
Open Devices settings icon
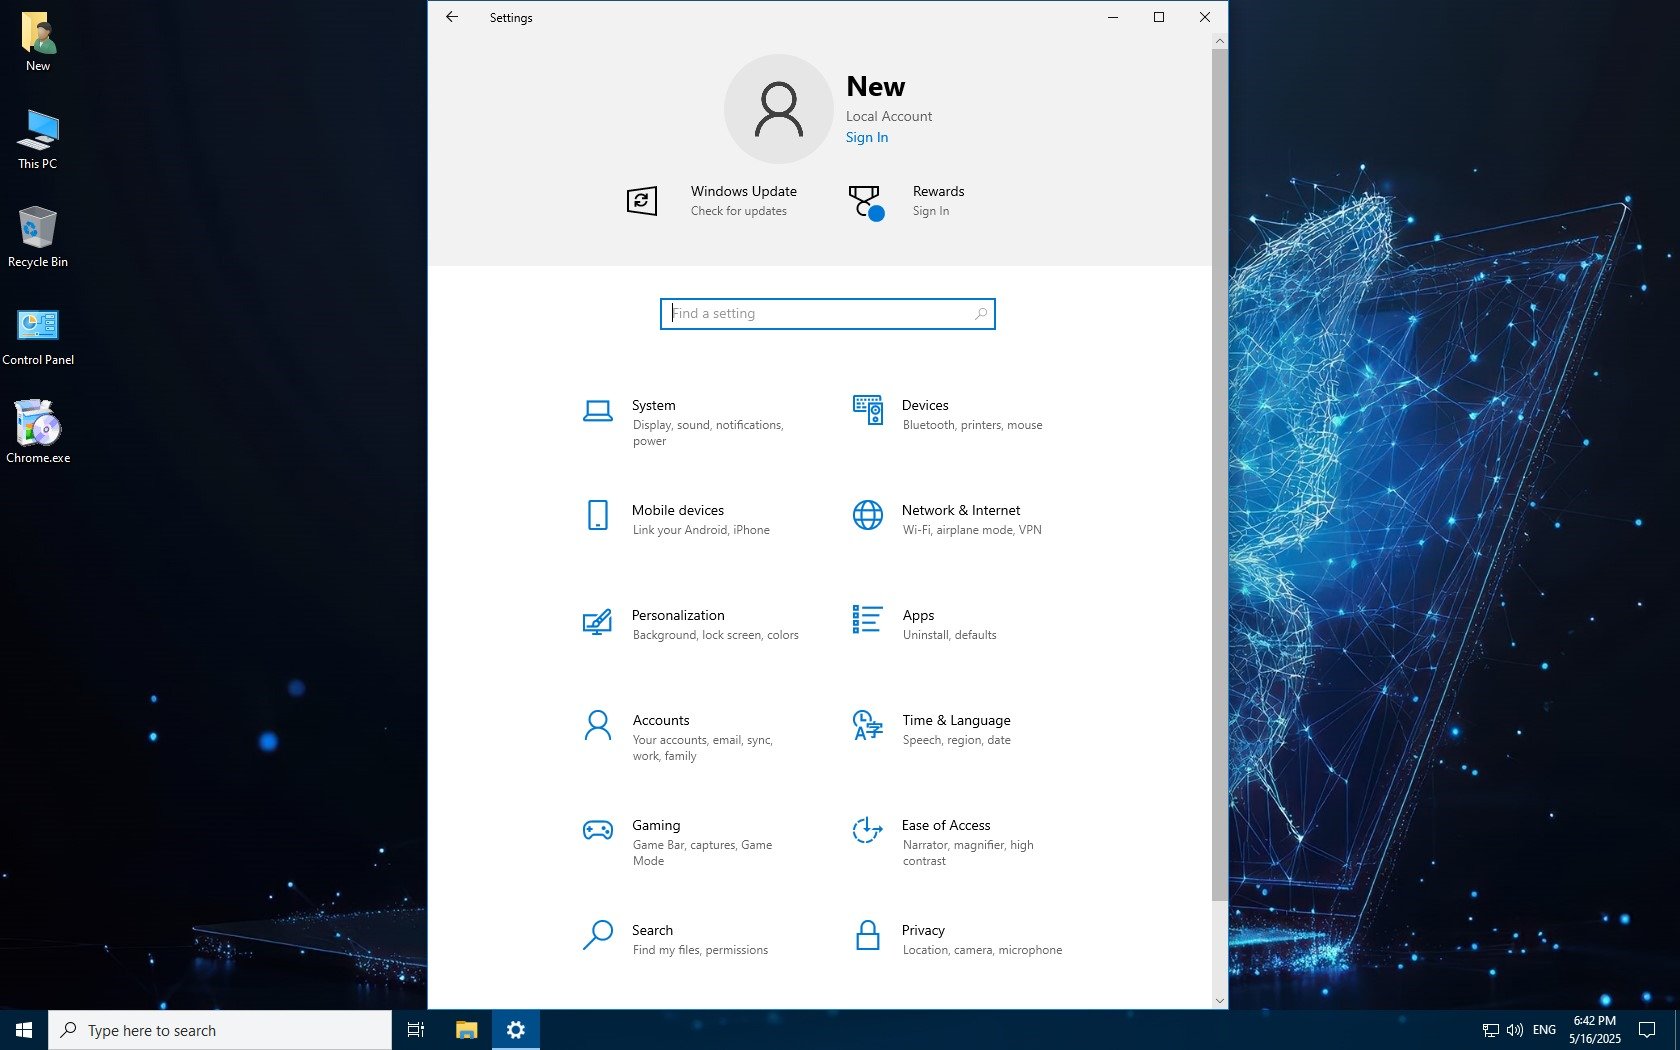pos(867,410)
